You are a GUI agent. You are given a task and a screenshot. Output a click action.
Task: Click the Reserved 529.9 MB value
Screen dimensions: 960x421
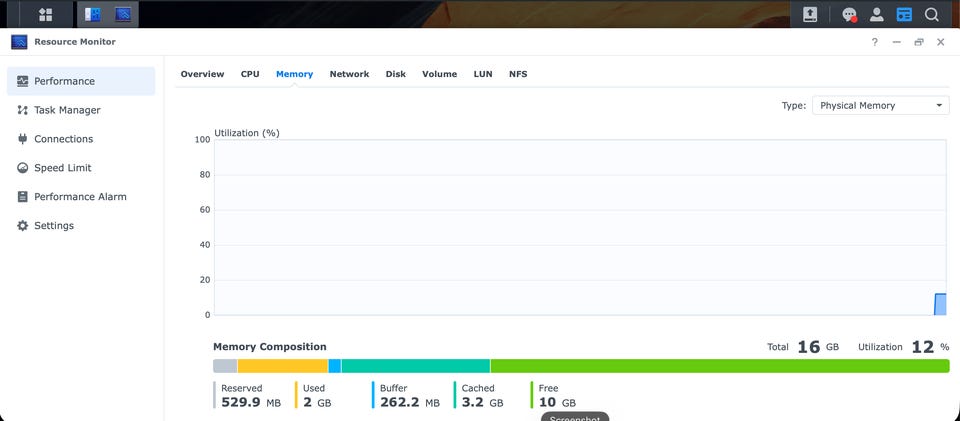pyautogui.click(x=251, y=403)
